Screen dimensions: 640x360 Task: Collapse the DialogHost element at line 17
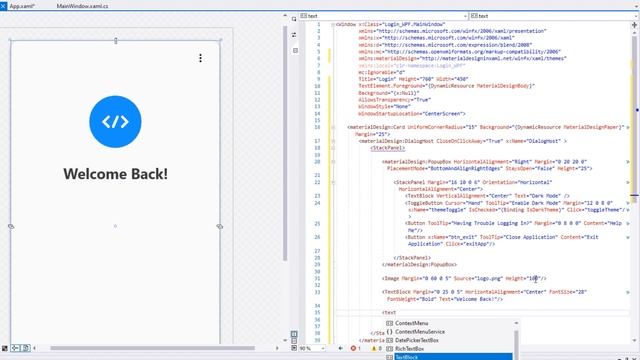(333, 141)
